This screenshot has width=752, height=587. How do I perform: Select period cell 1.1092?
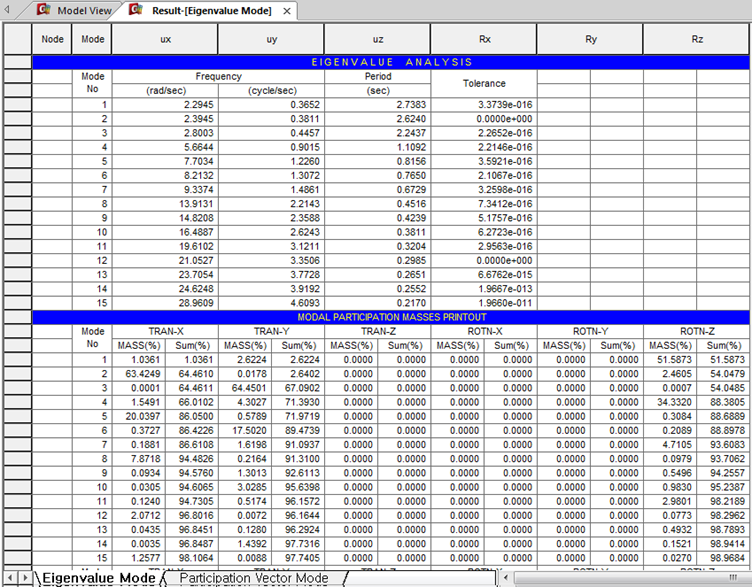click(378, 147)
